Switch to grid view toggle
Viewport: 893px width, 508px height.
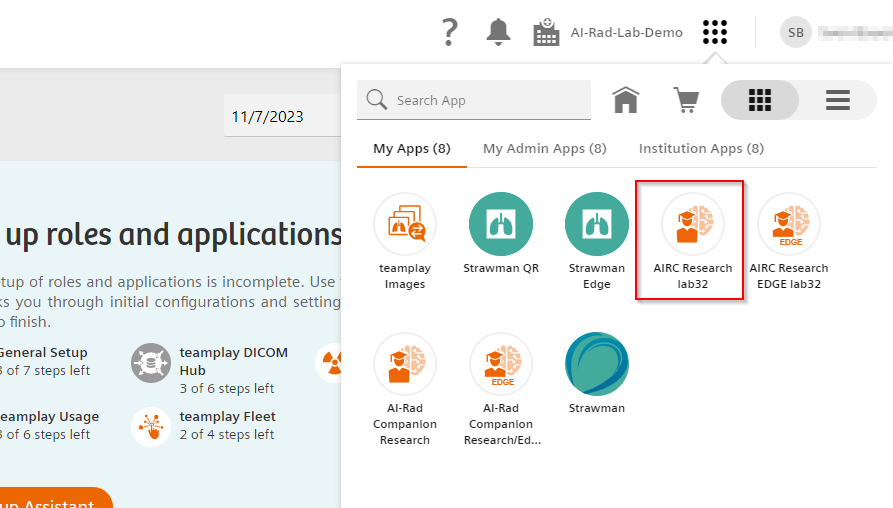760,100
